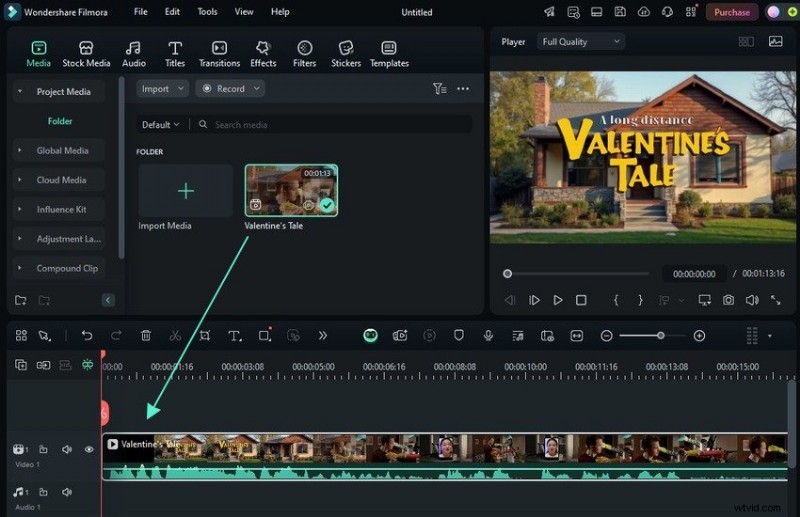Click the voiceover microphone icon
Viewport: 800px width, 517px height.
488,335
